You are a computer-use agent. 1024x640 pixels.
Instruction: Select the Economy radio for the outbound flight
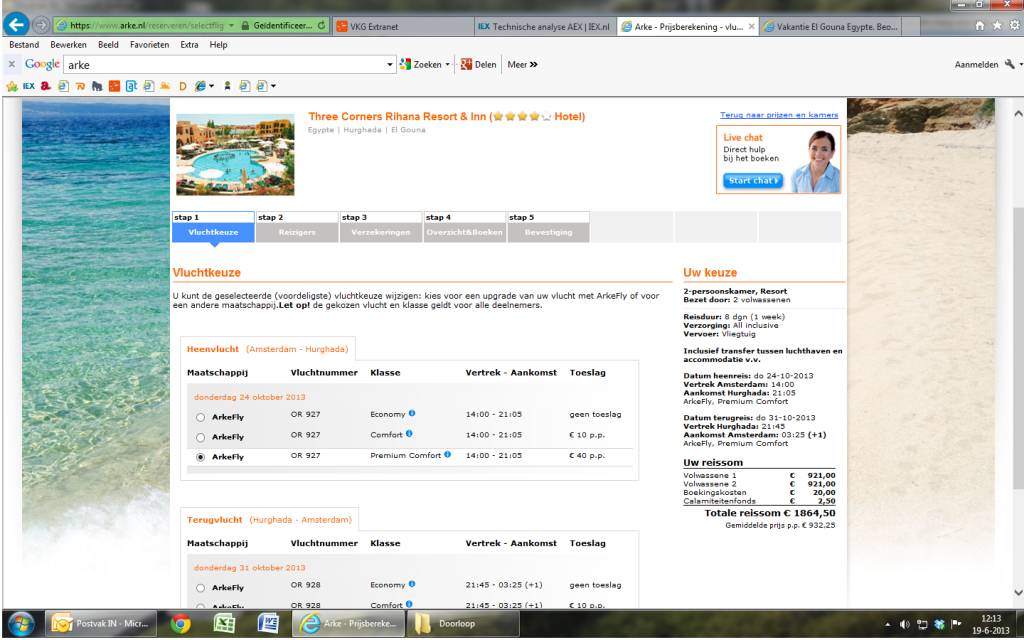click(x=201, y=416)
